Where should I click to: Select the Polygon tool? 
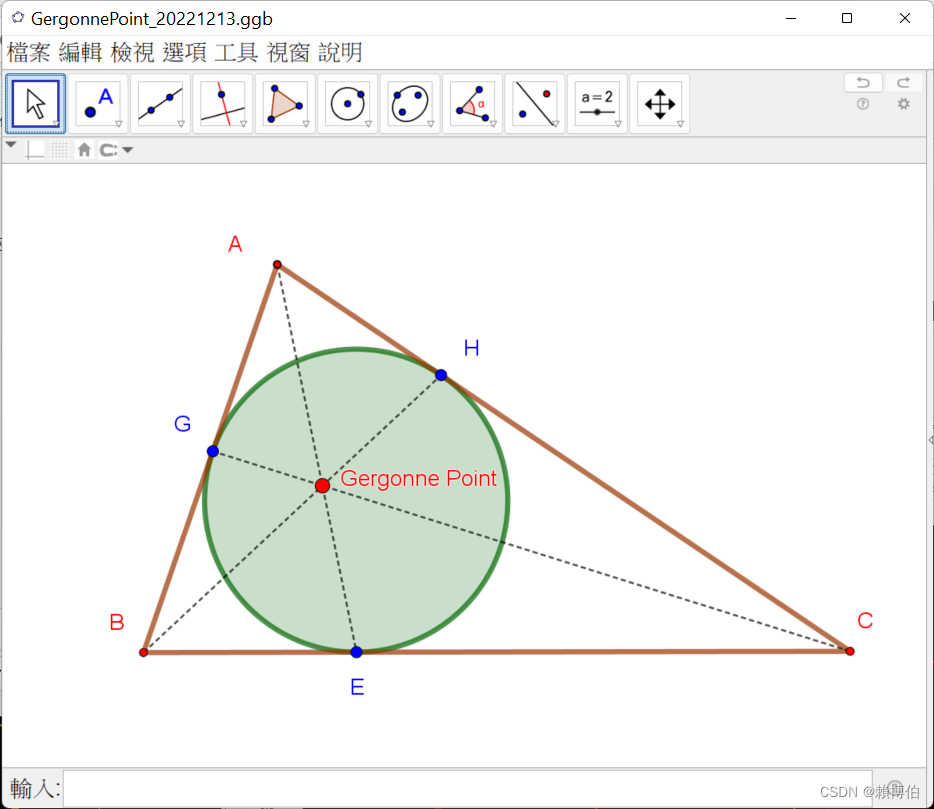[x=284, y=102]
